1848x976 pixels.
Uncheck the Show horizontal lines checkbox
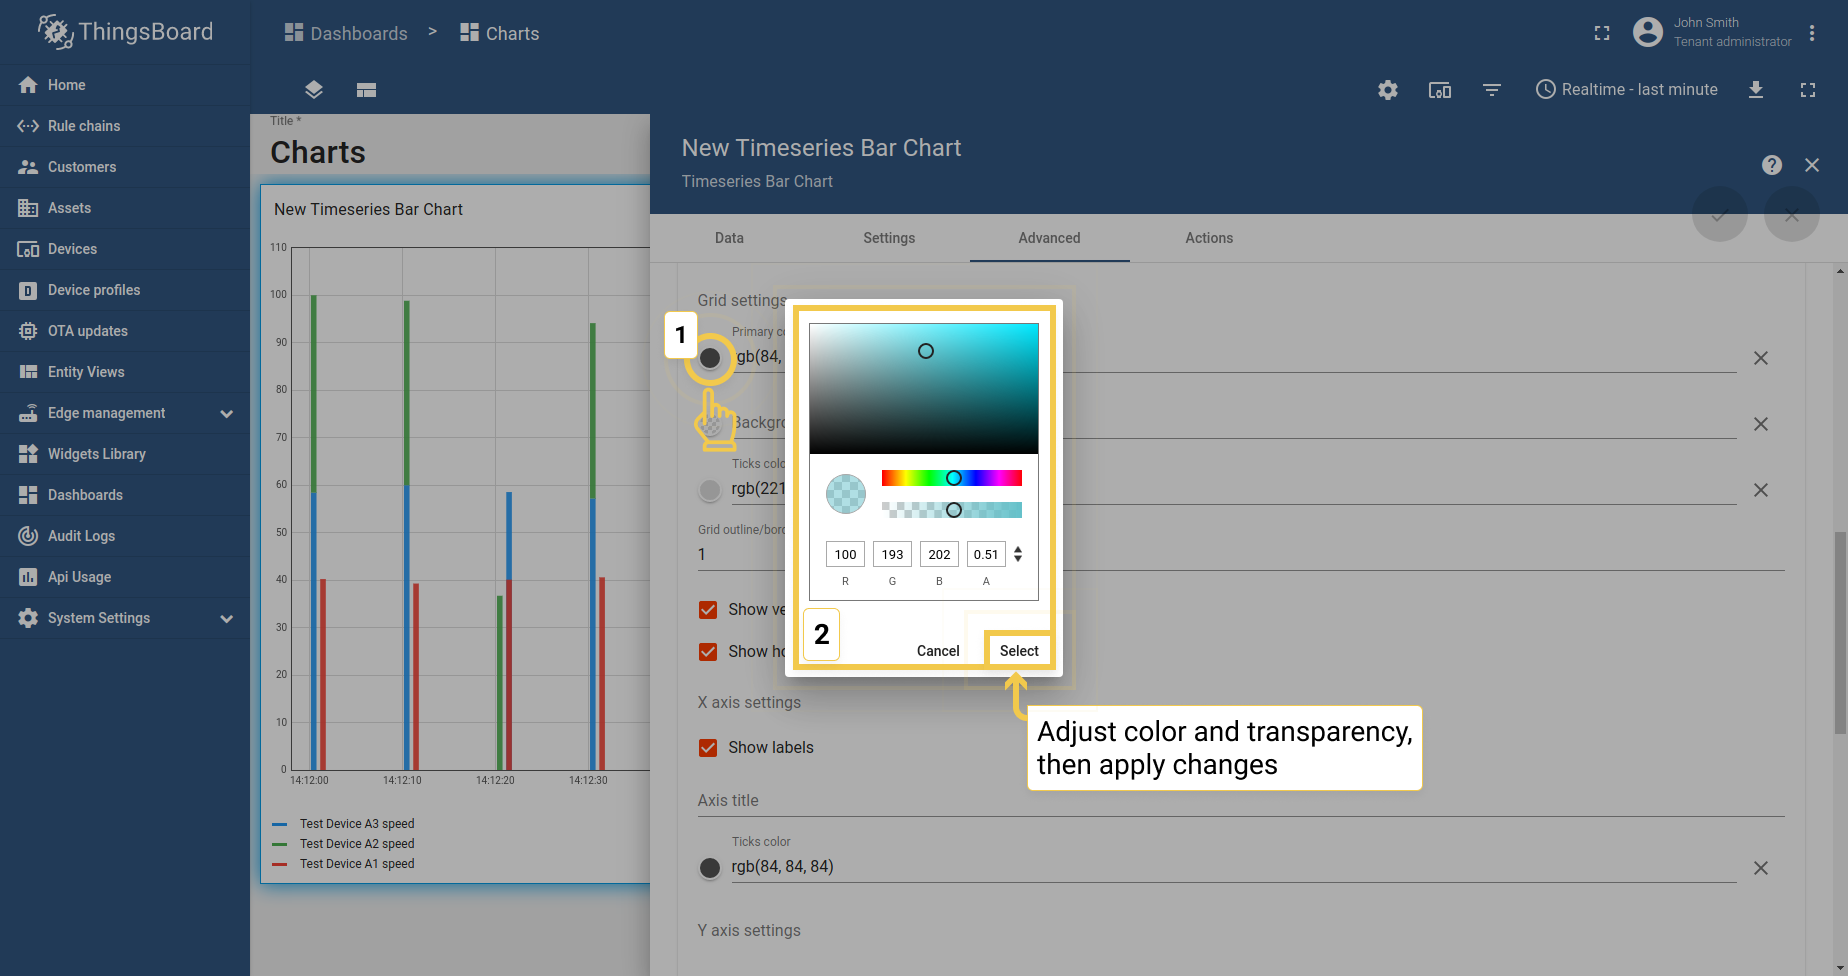coord(708,651)
